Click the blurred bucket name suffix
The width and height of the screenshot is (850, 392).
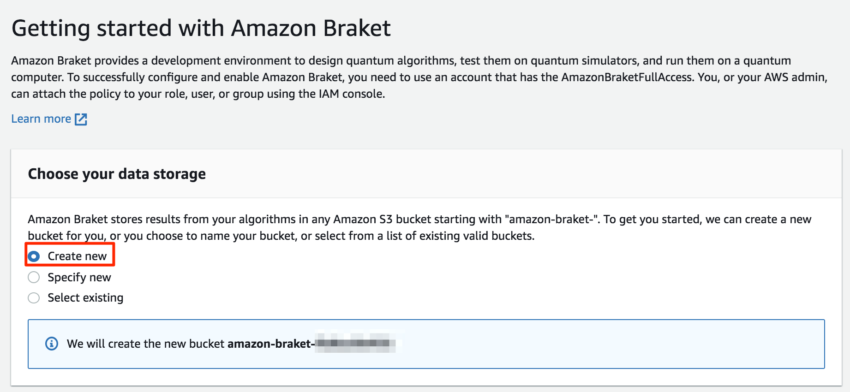353,343
